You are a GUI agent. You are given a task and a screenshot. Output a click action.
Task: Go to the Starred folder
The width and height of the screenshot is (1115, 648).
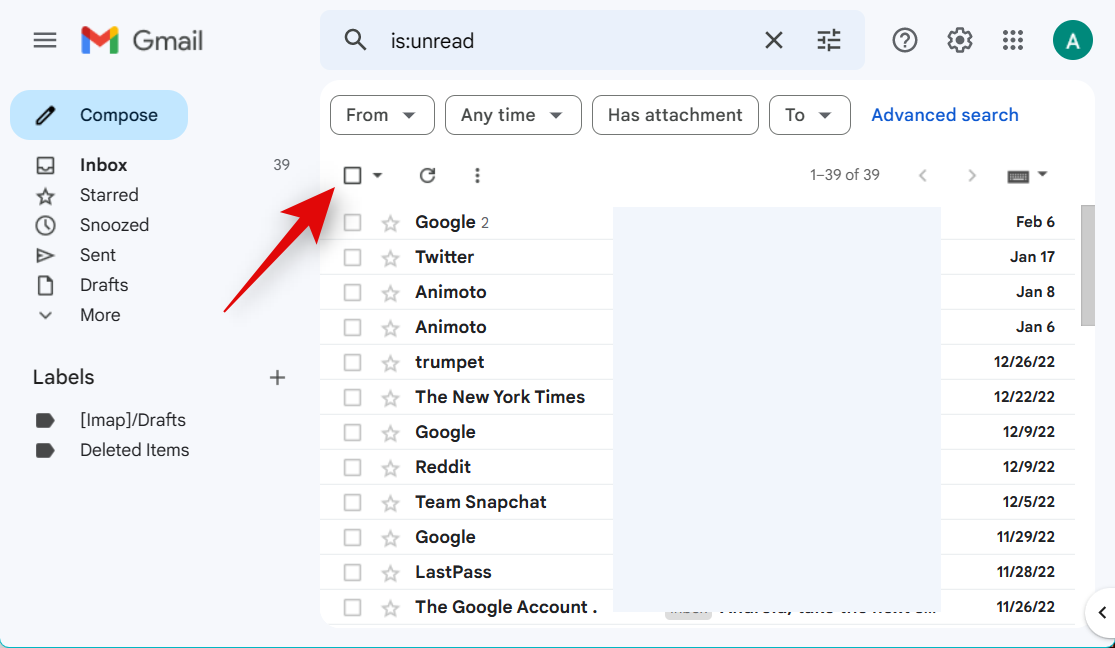[x=109, y=195]
